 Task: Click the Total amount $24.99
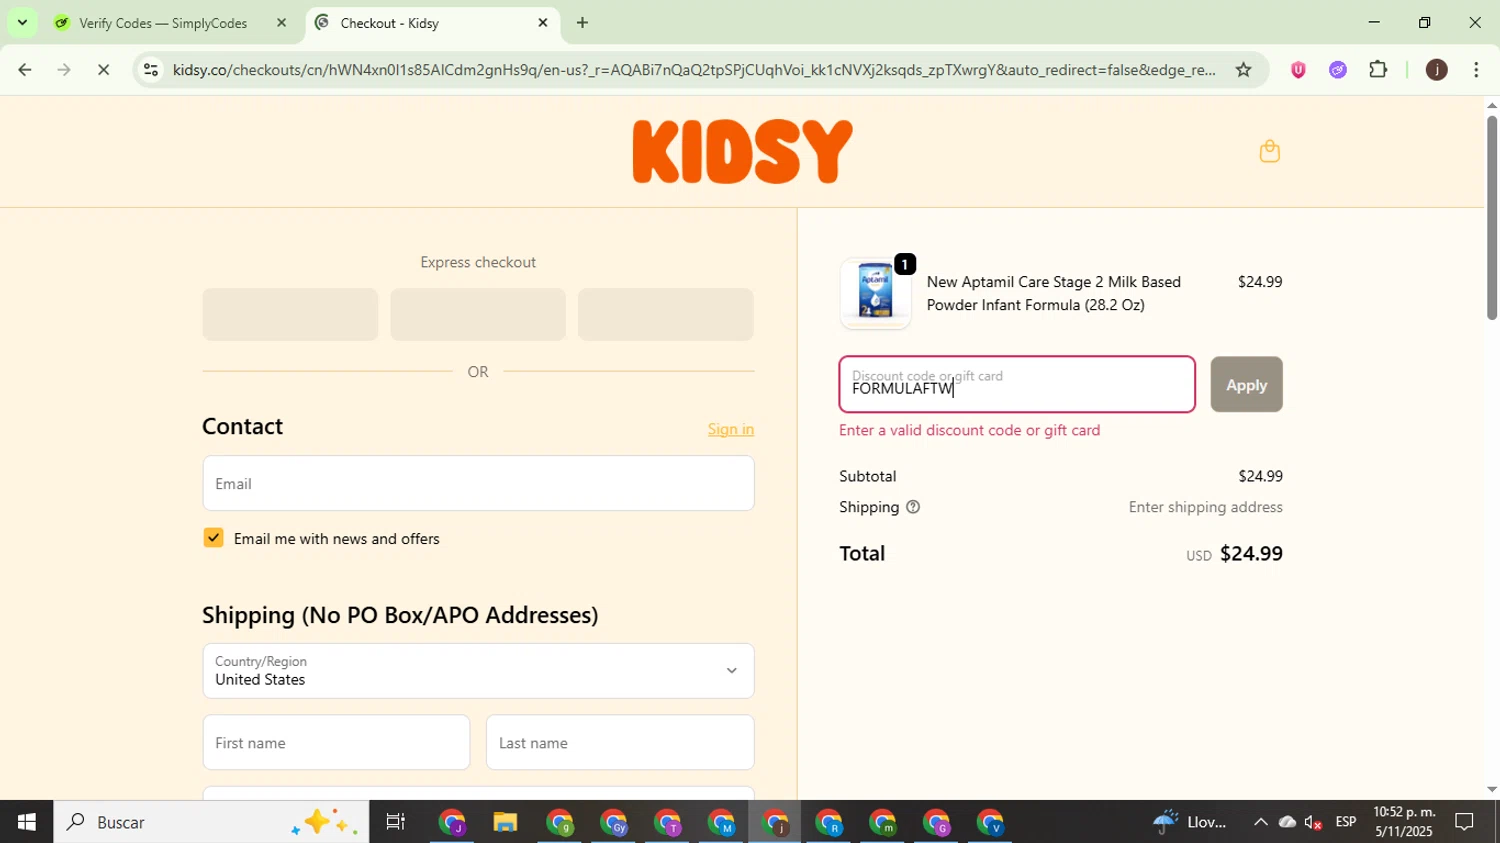pos(1251,554)
